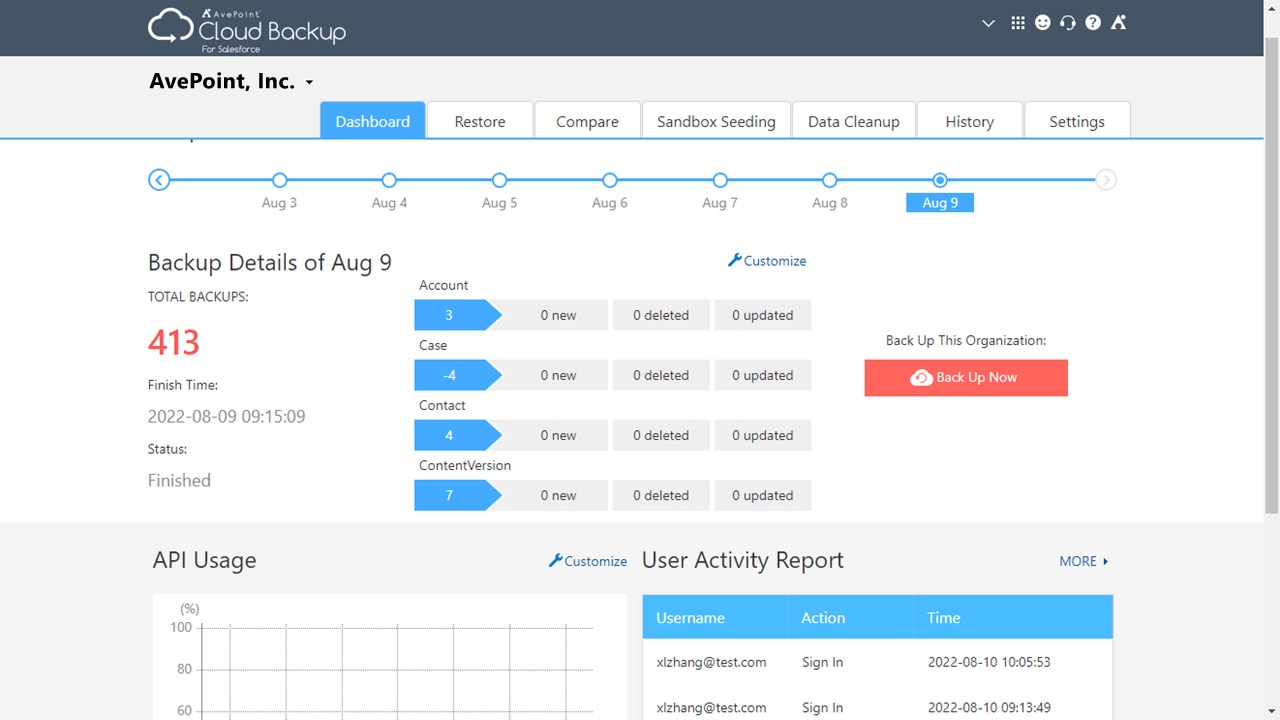Screen dimensions: 1280x720
Task: Click ContentVersion 0 new cell
Action: [558, 495]
